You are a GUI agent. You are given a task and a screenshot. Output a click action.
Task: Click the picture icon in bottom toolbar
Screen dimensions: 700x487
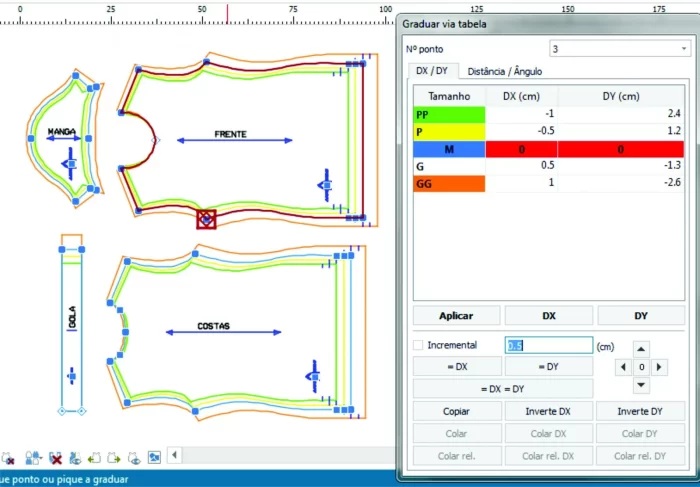[154, 458]
